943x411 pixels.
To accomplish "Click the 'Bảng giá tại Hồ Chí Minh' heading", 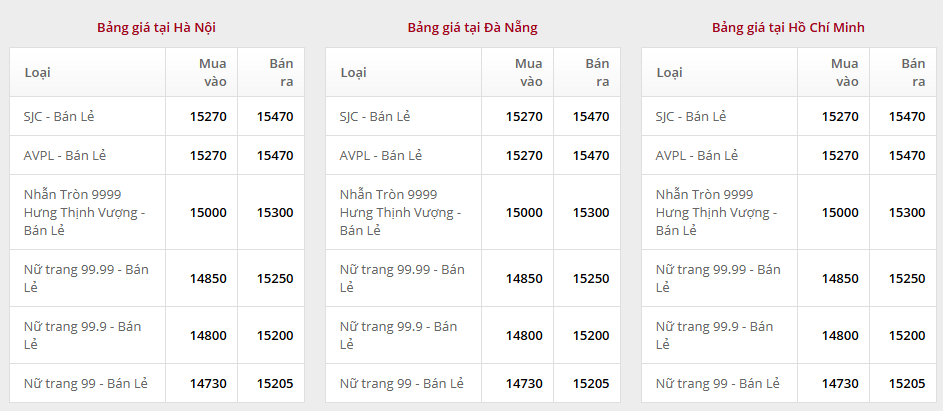I will [788, 27].
